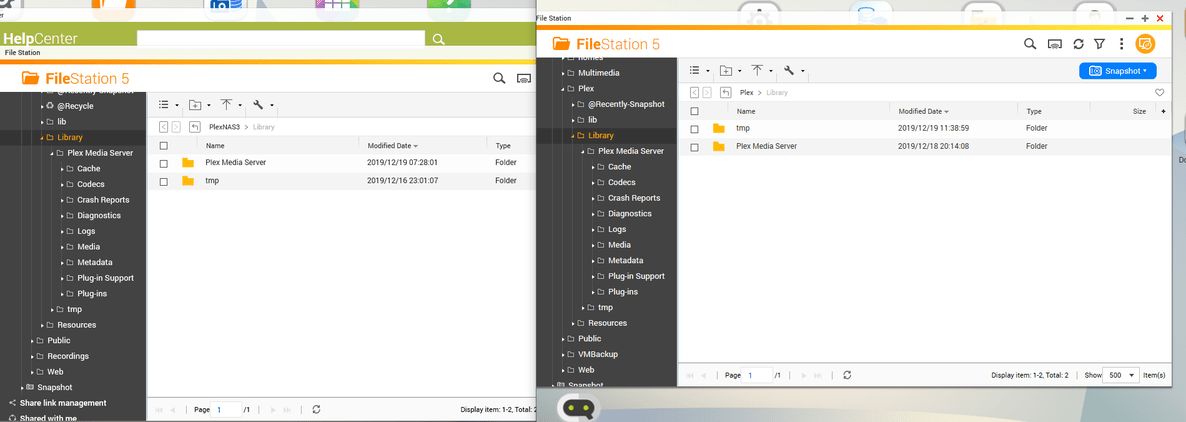Screen dimensions: 1186x422
Task: Sort by Type column in right window
Action: point(1033,111)
